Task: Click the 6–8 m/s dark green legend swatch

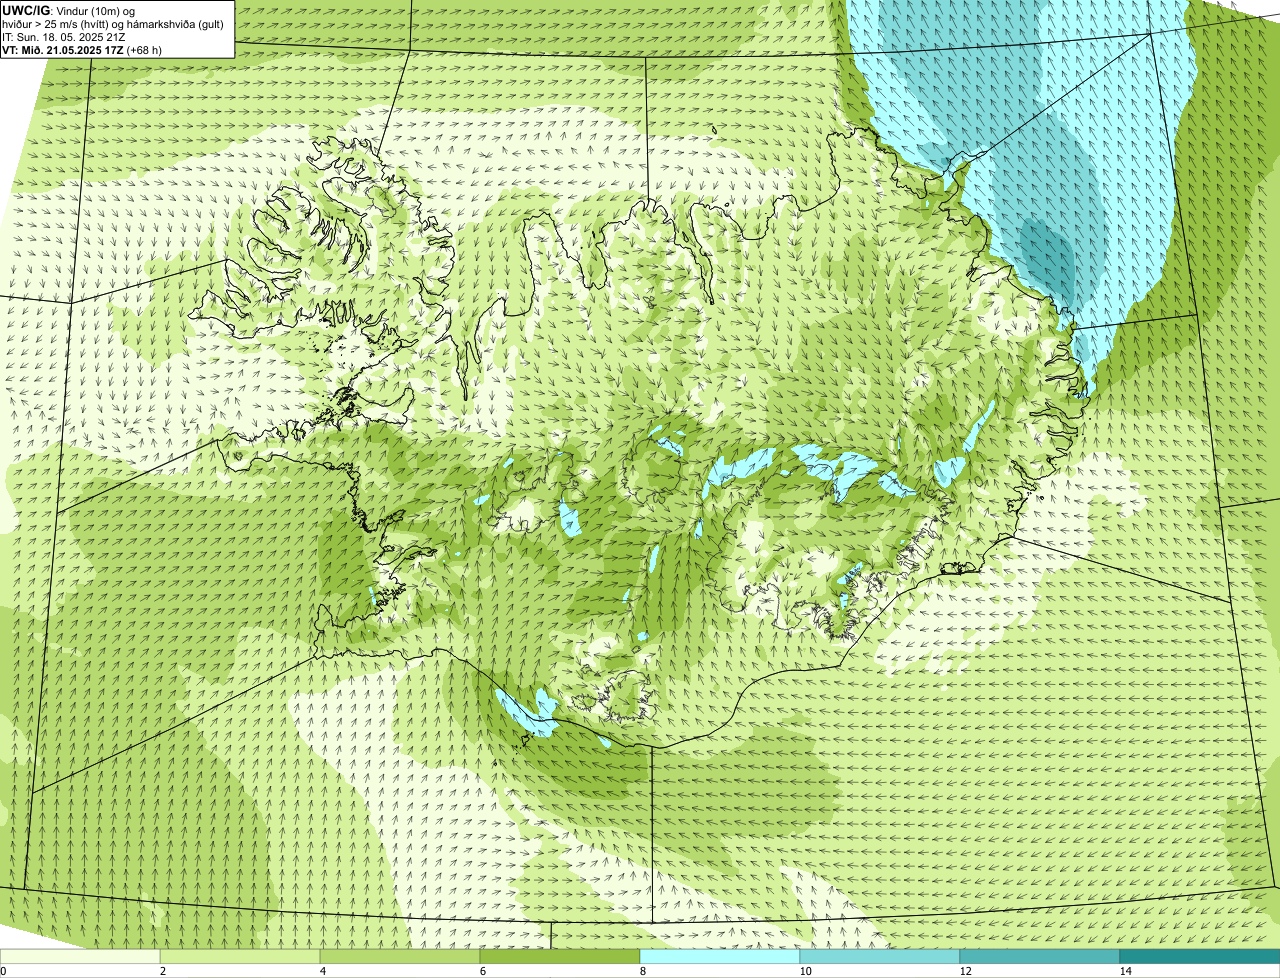Action: pyautogui.click(x=560, y=956)
